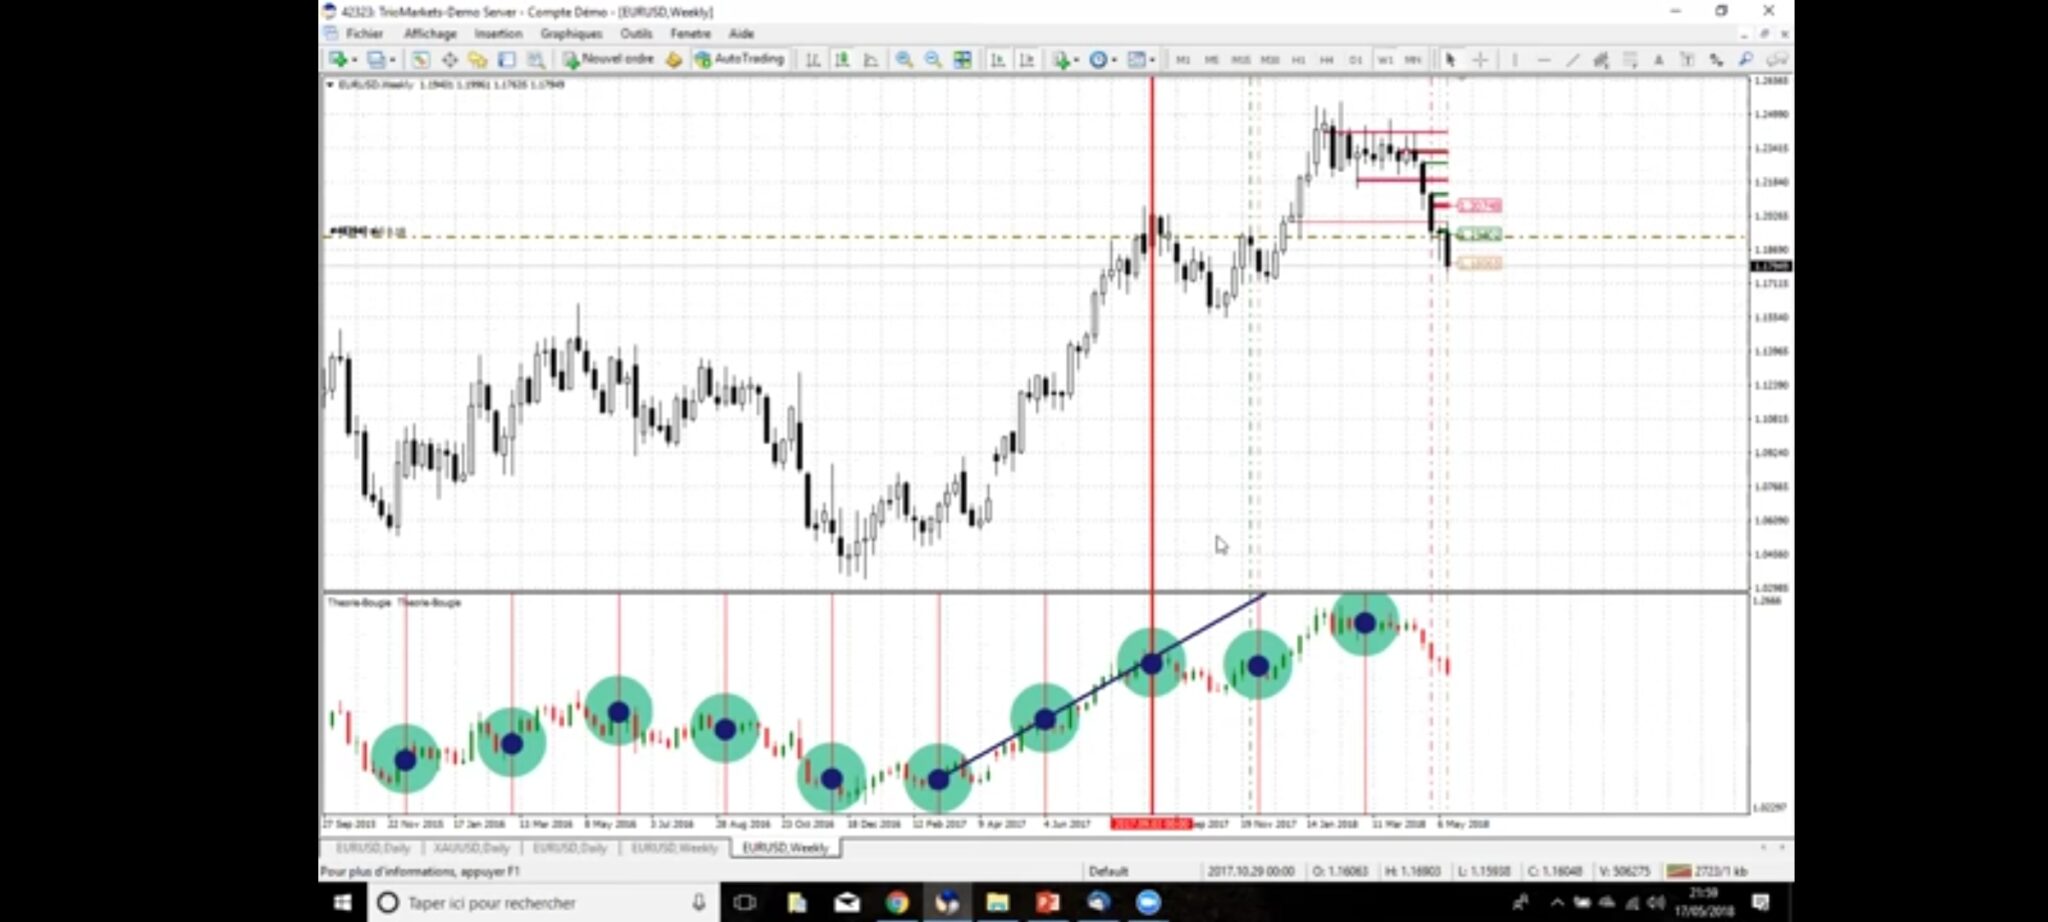Expand the Templates dropdown arrow
Screen dimensions: 2048x922
coord(1152,60)
